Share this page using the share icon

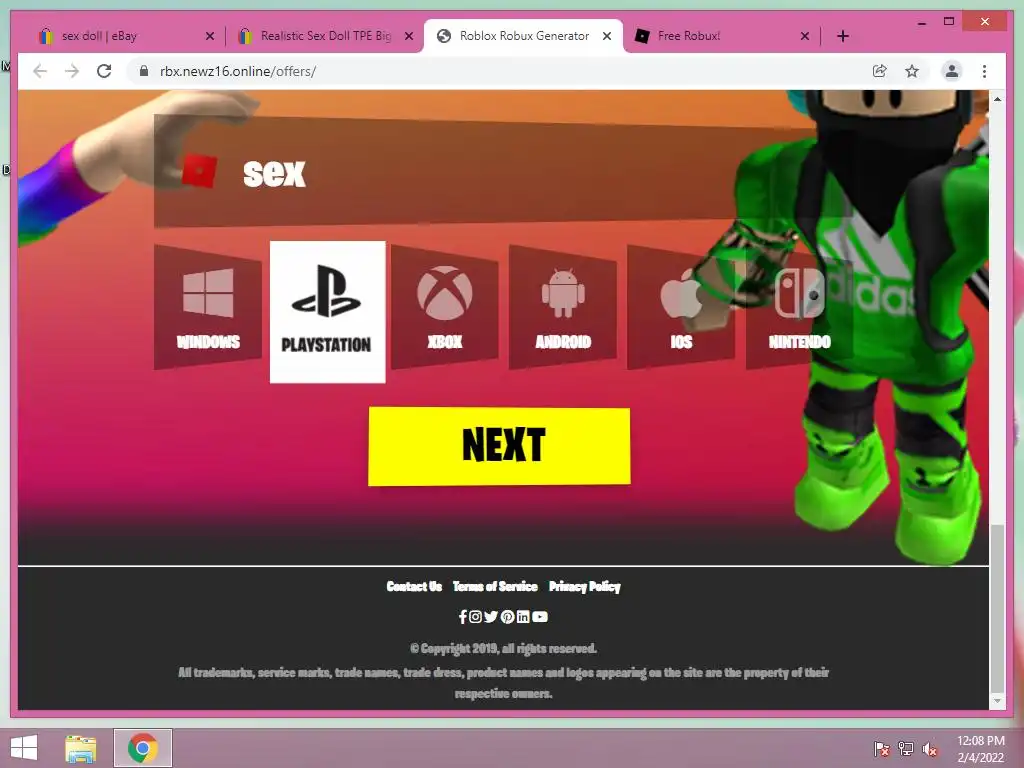(x=880, y=71)
